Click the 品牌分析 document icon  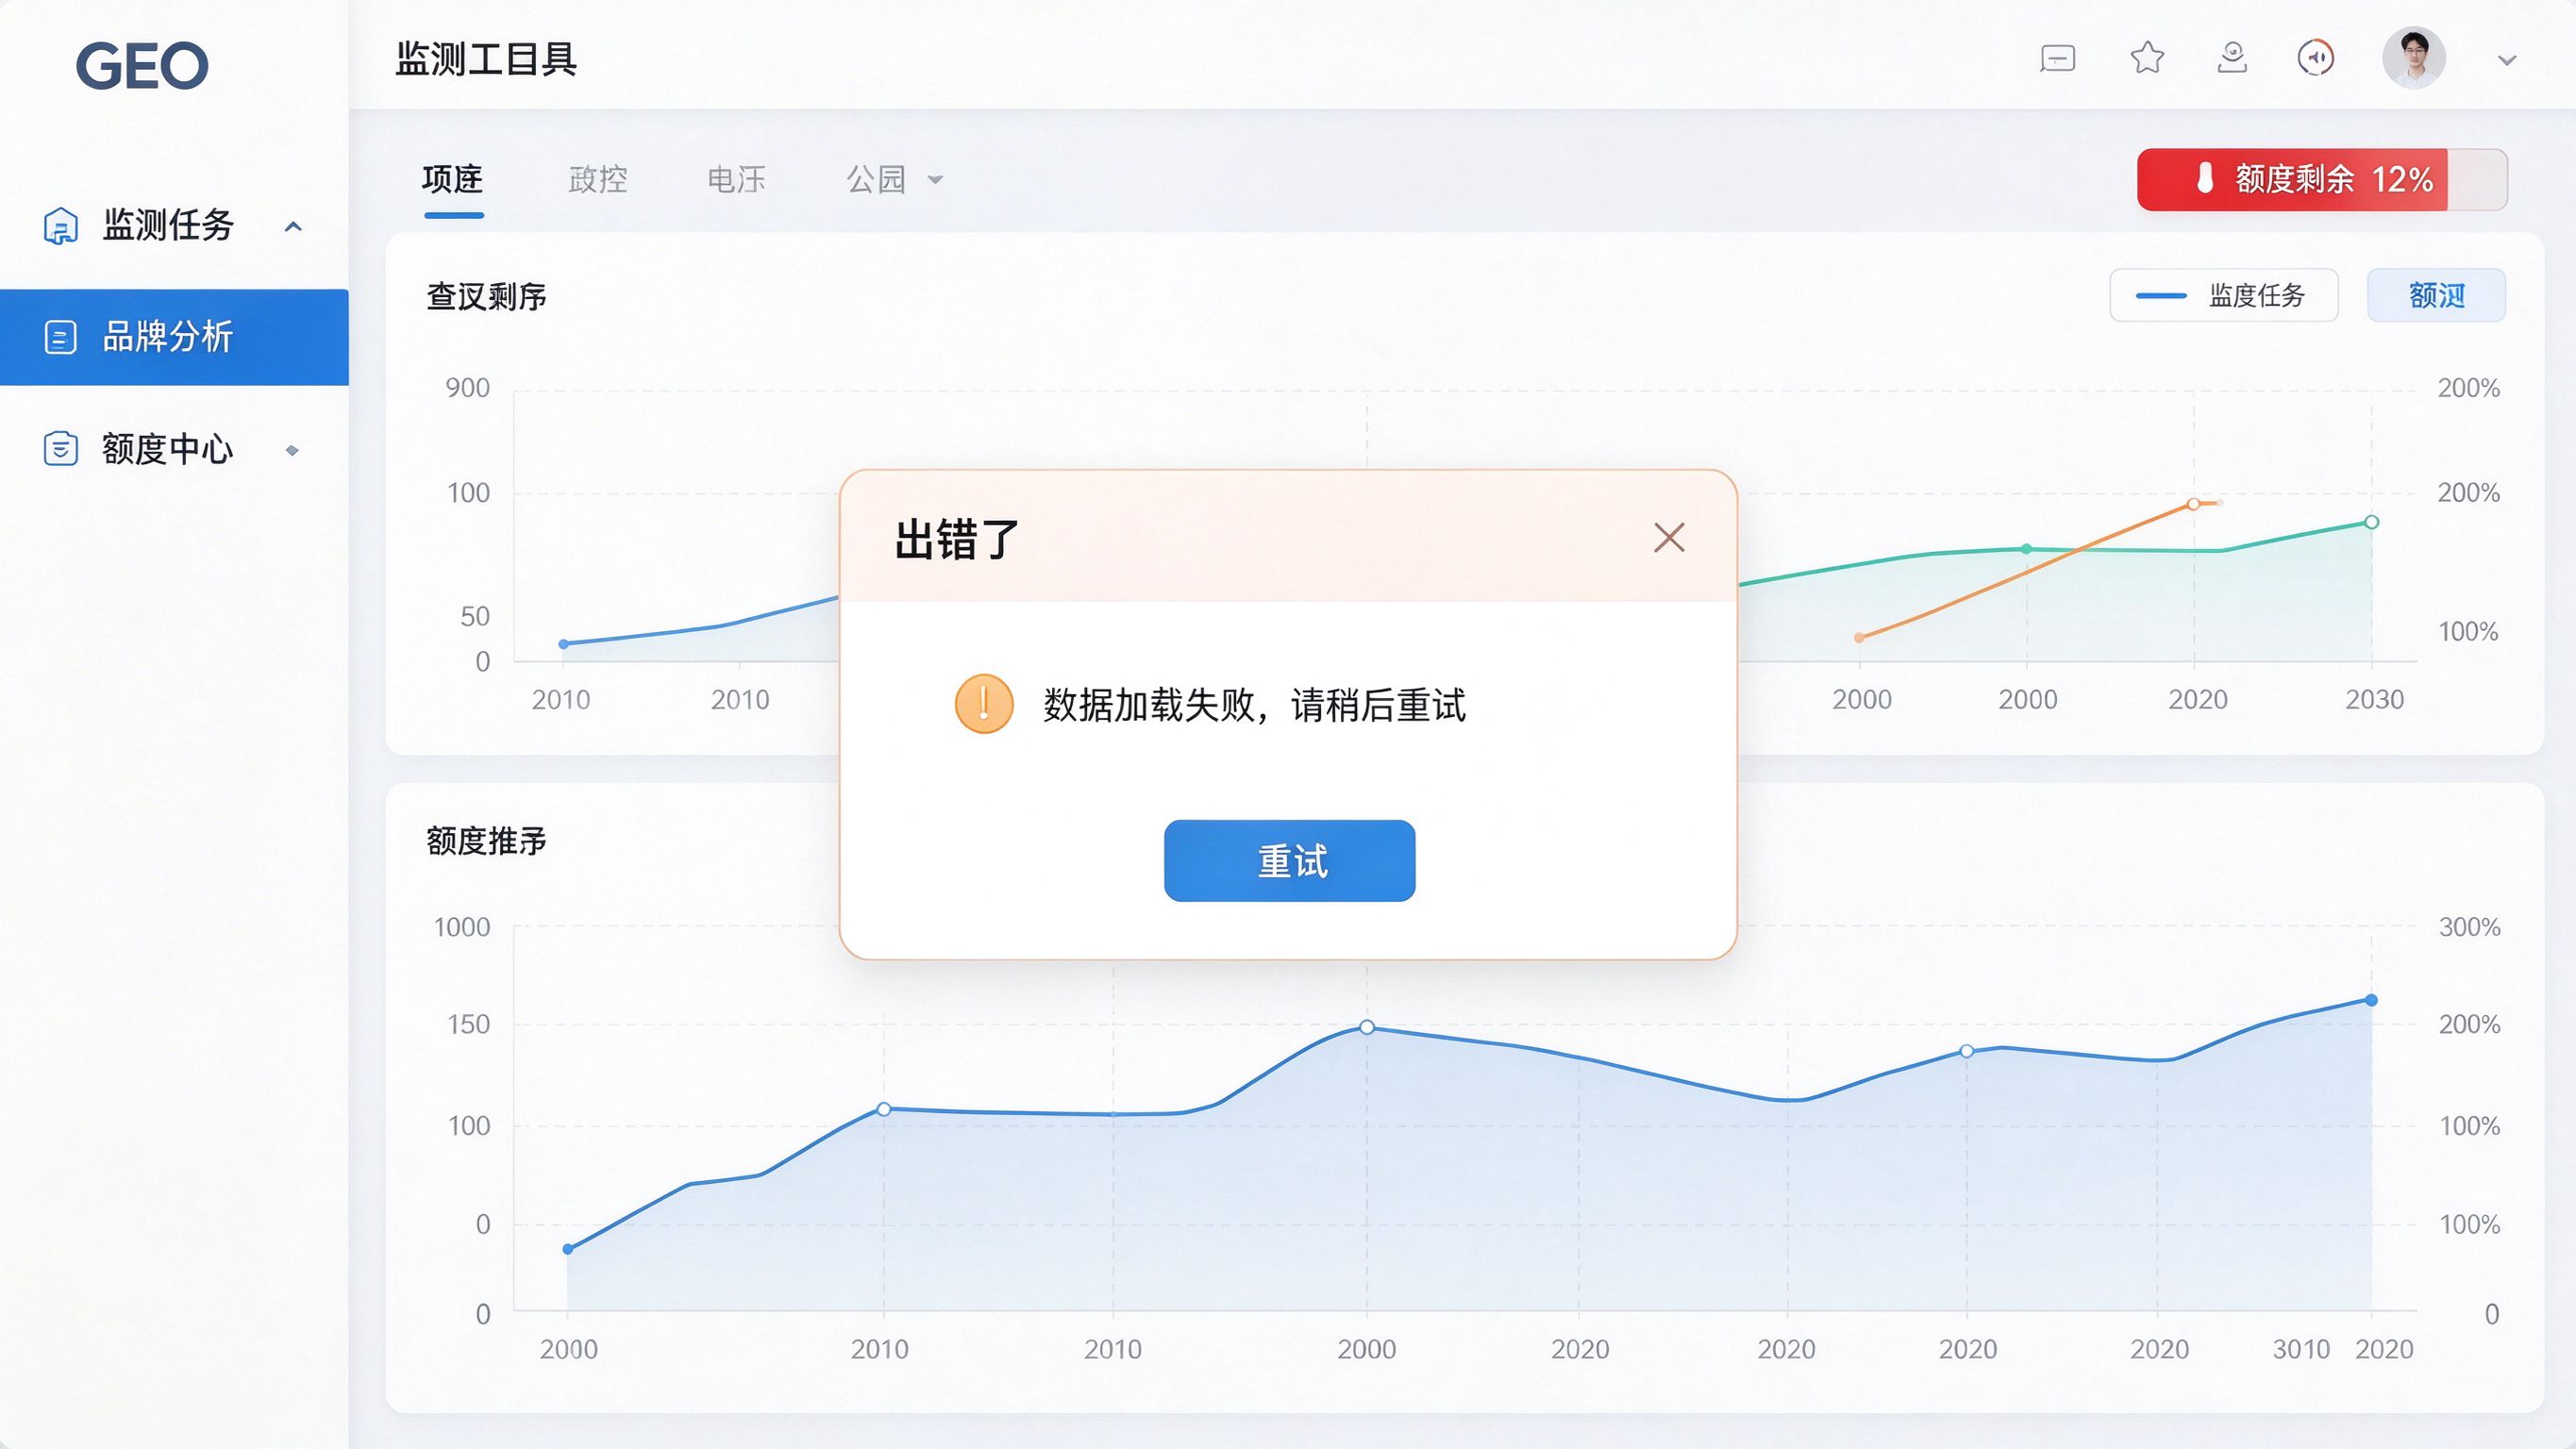(60, 337)
